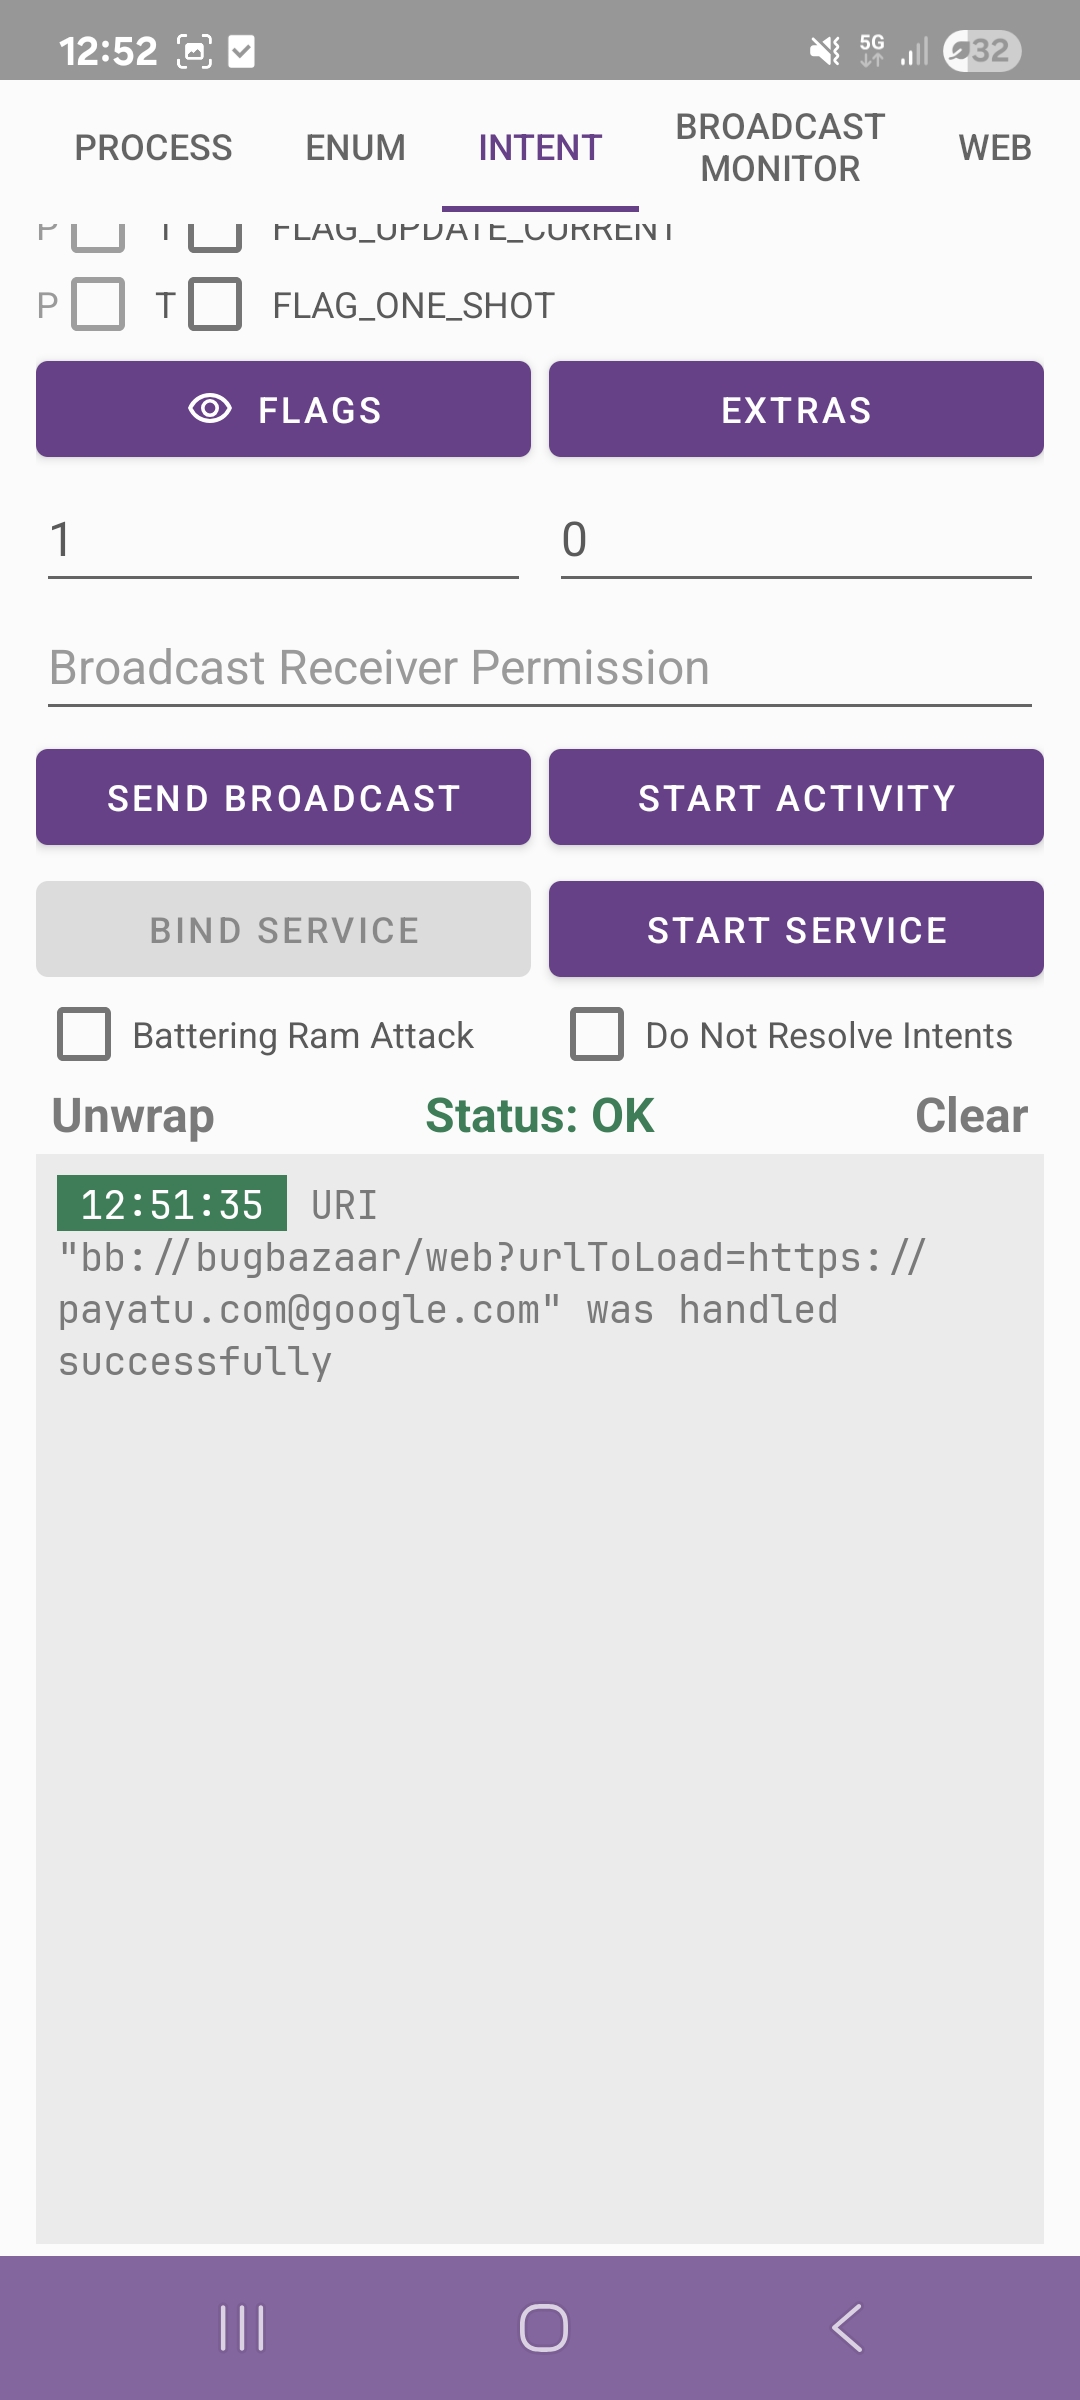Tap Clear to empty the log
The width and height of the screenshot is (1080, 2400).
click(971, 1116)
